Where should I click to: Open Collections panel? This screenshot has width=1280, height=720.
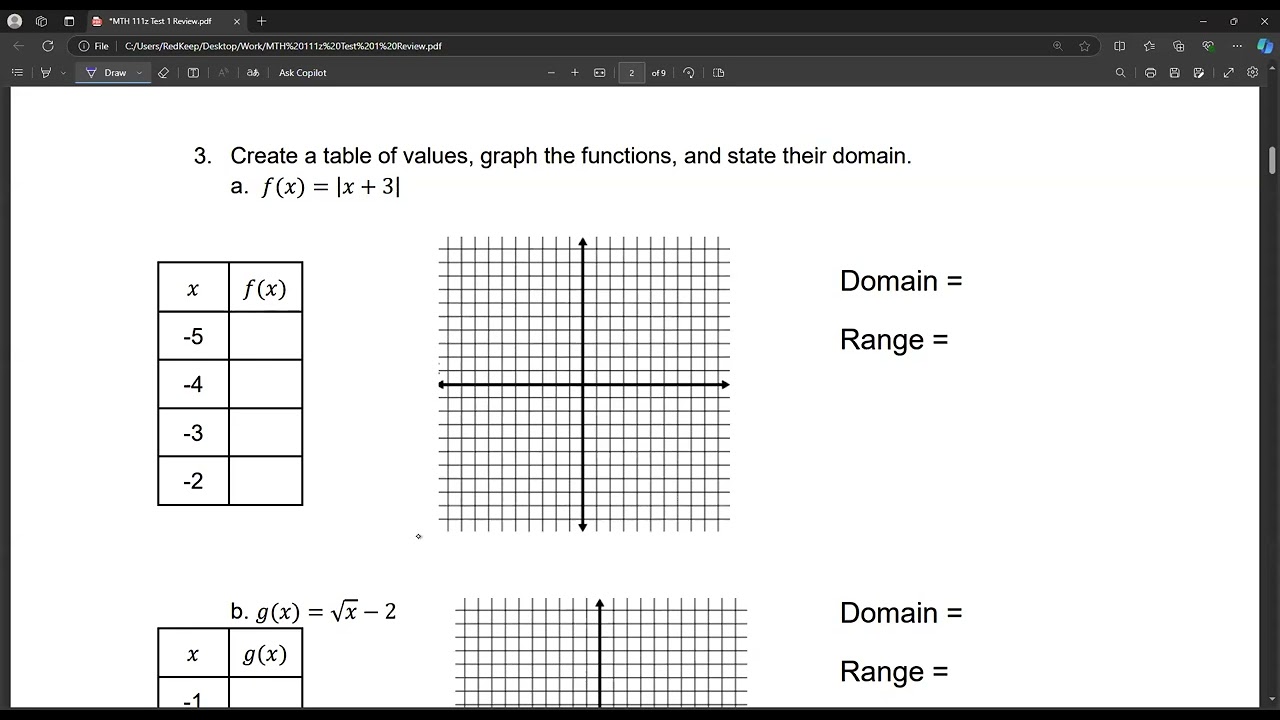[1178, 46]
